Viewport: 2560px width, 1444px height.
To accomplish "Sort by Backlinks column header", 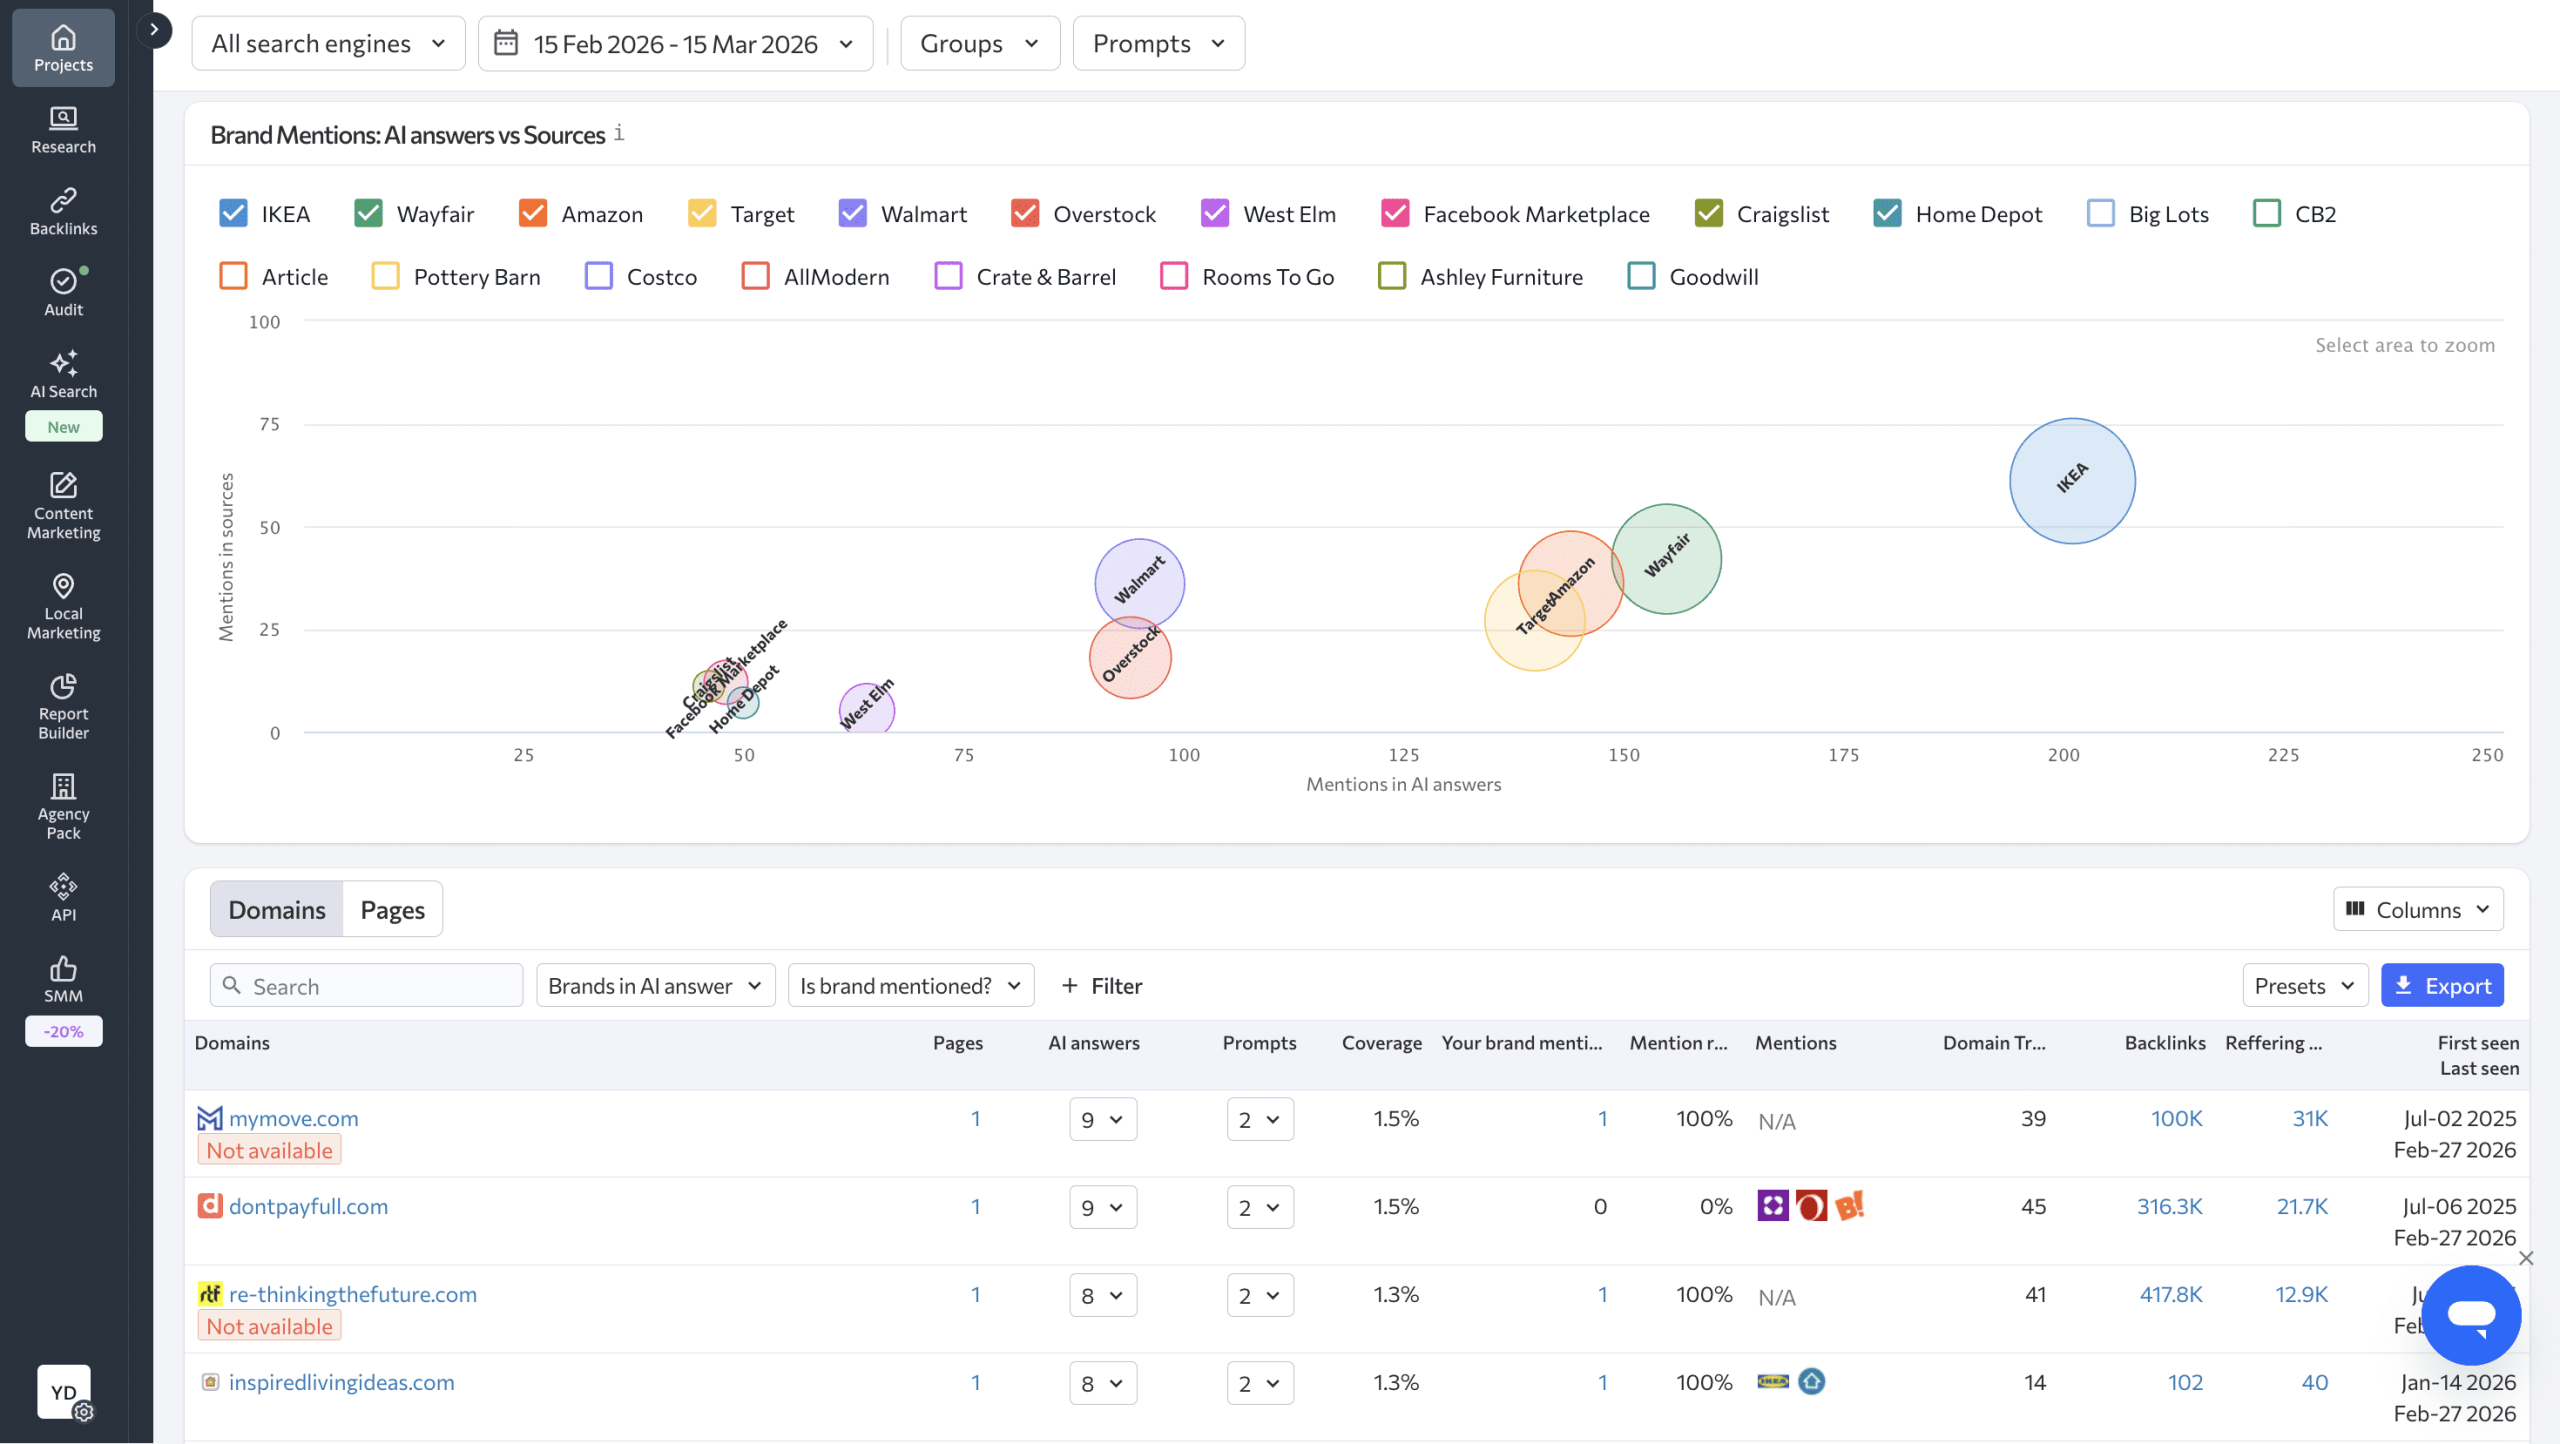I will coord(2164,1043).
